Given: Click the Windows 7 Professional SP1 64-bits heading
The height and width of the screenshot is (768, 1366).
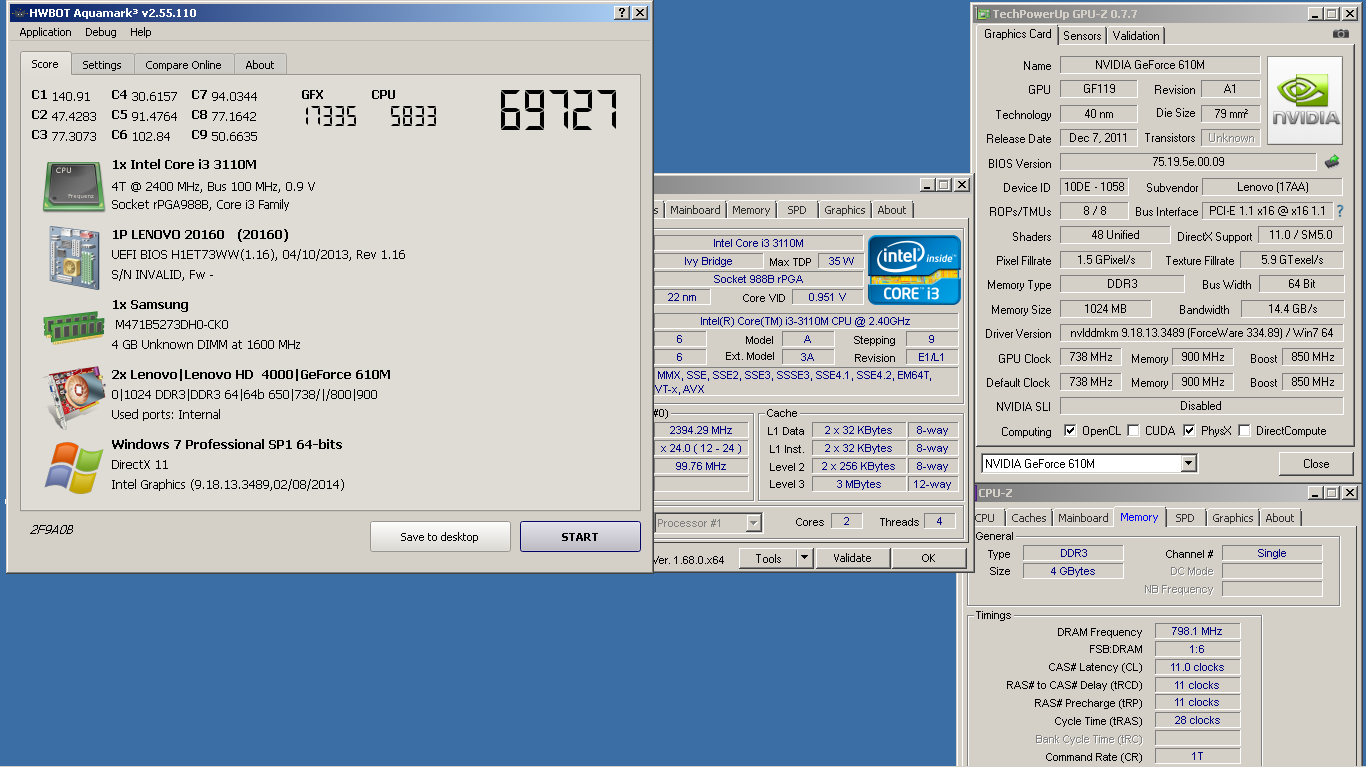Looking at the screenshot, I should [227, 444].
